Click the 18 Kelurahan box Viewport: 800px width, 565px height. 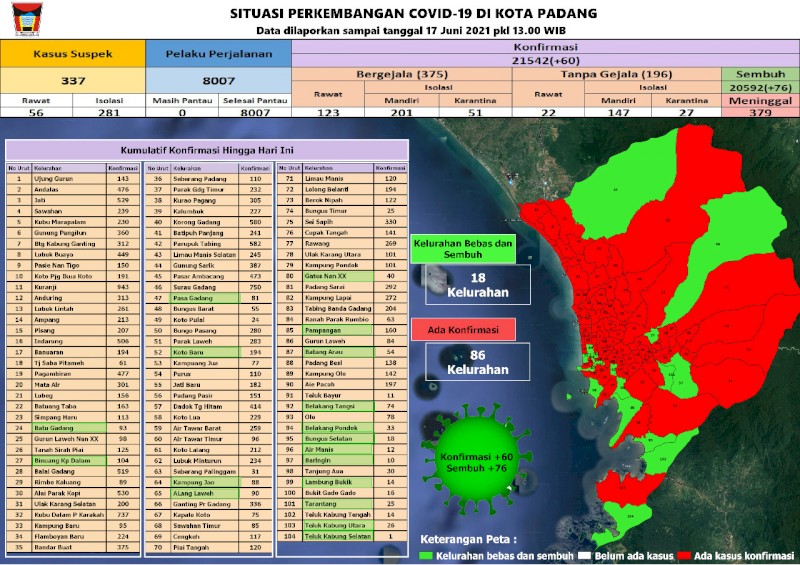(478, 284)
